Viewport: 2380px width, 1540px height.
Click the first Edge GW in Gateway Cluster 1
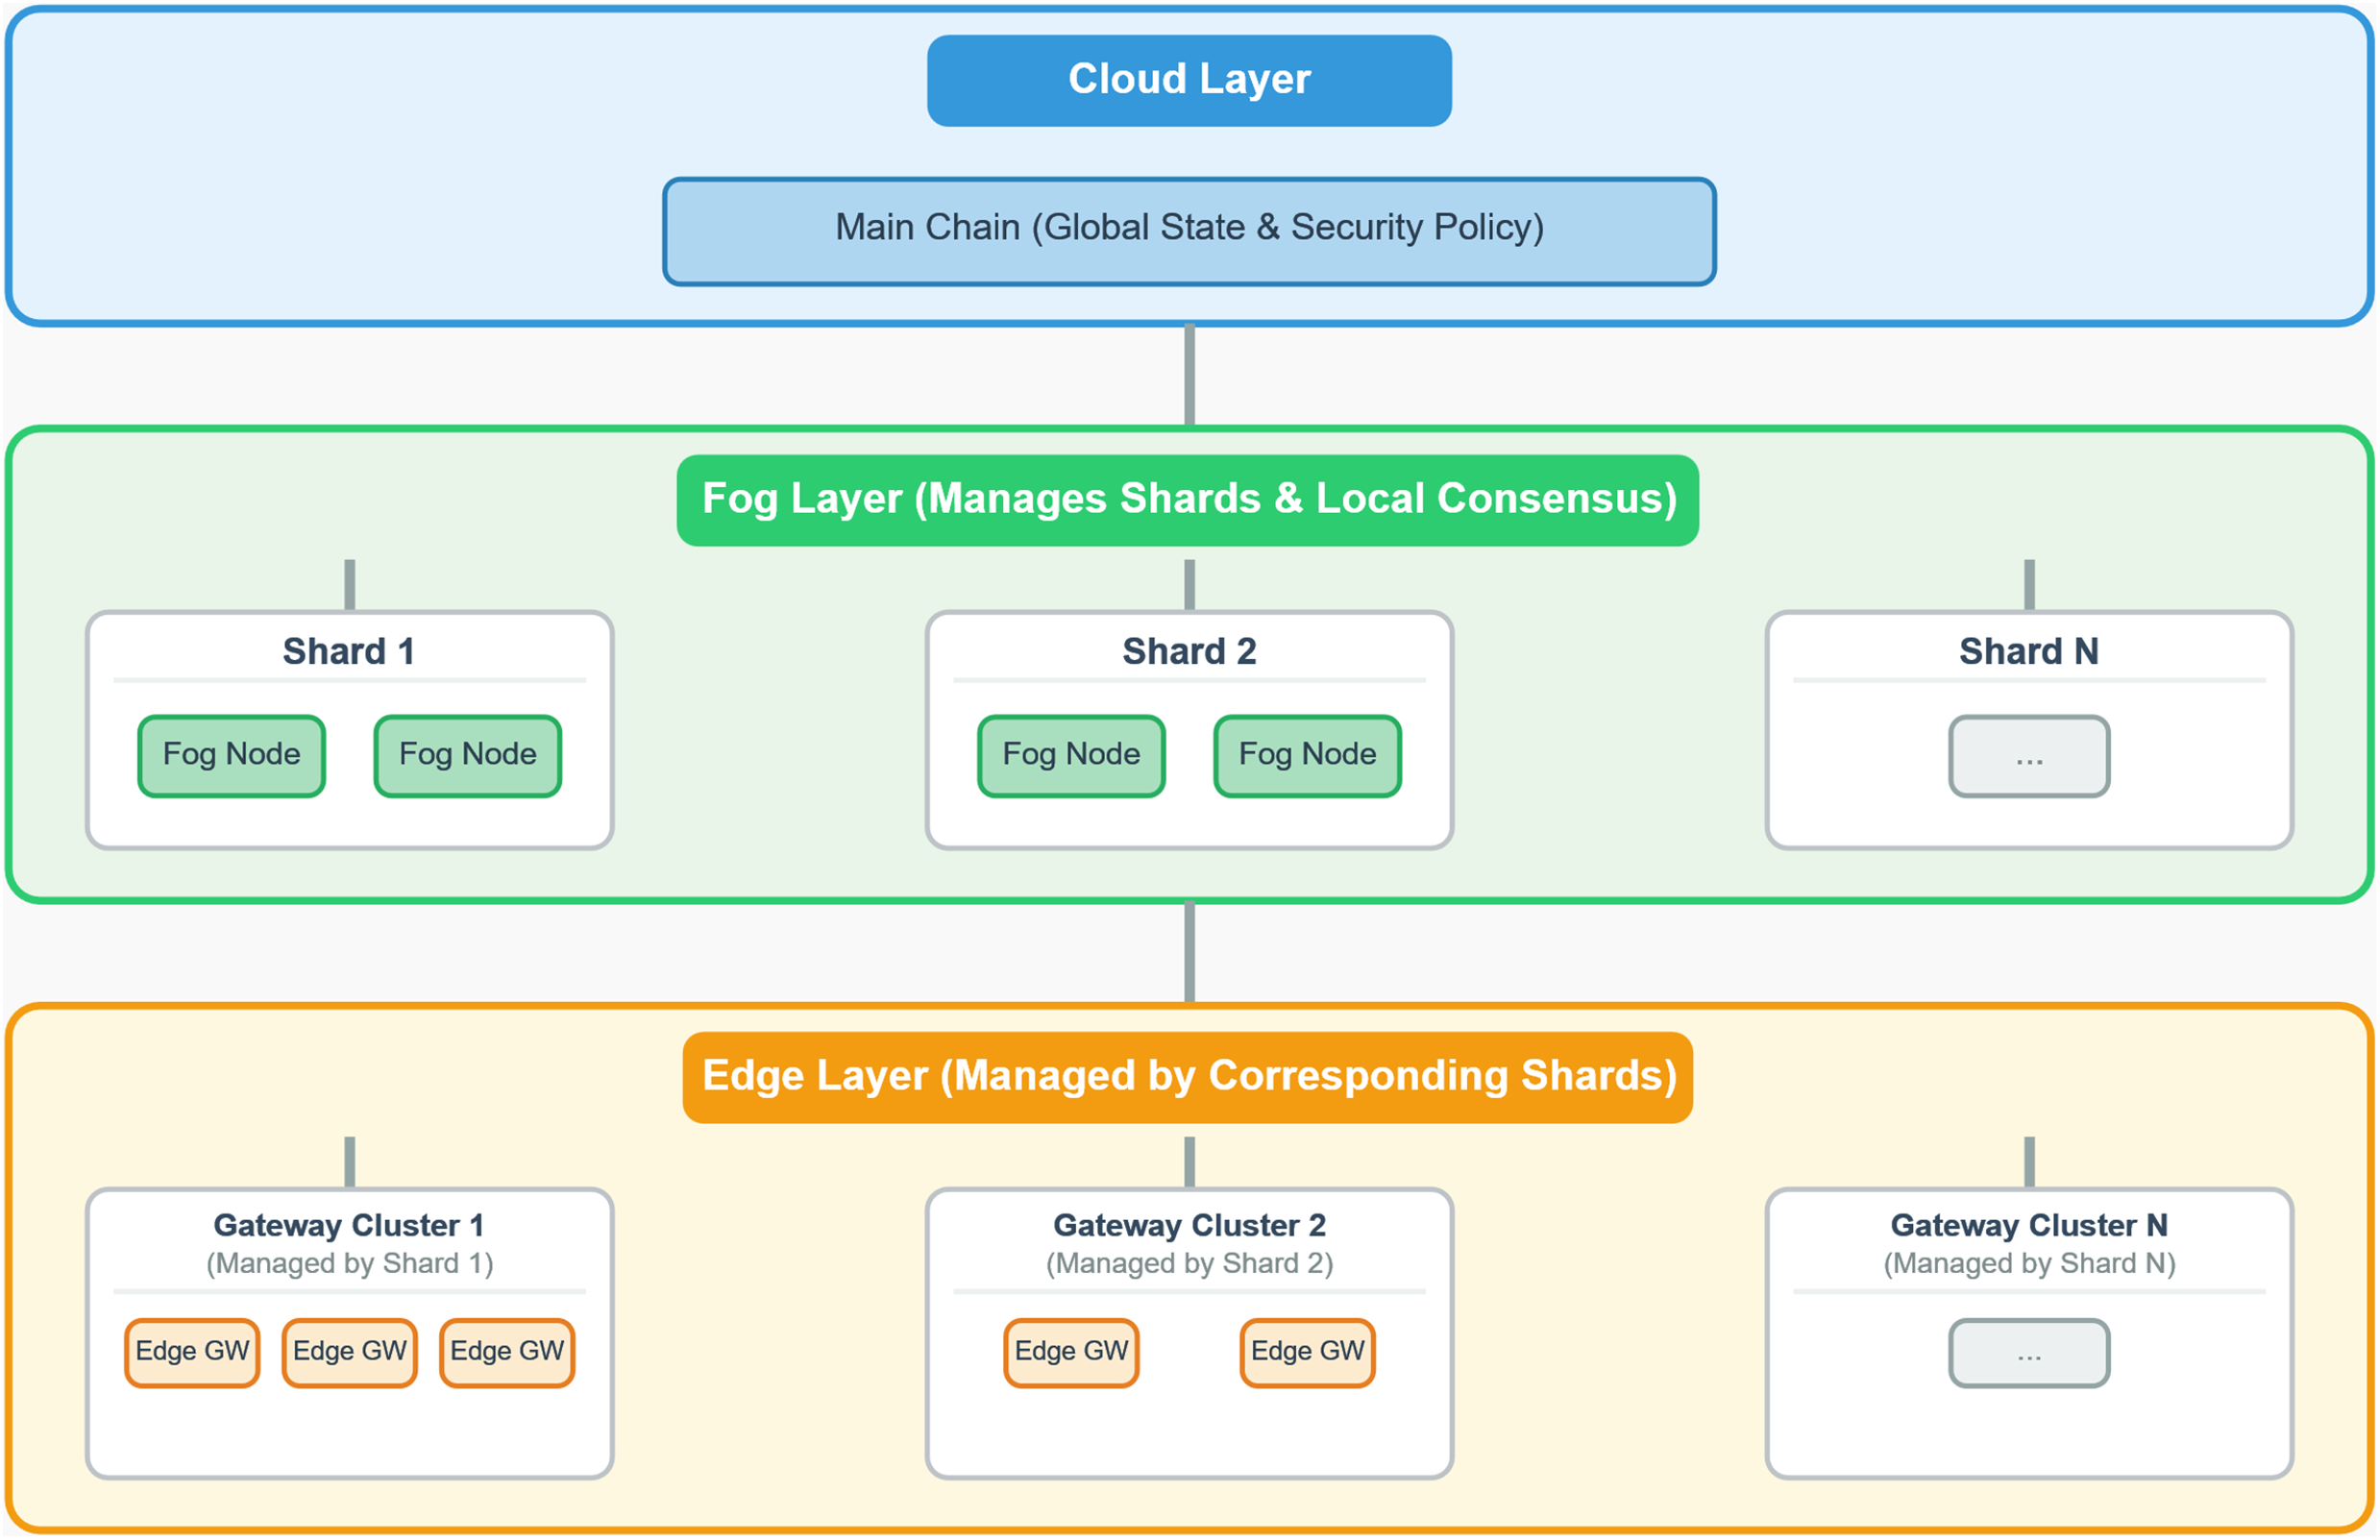tap(192, 1352)
